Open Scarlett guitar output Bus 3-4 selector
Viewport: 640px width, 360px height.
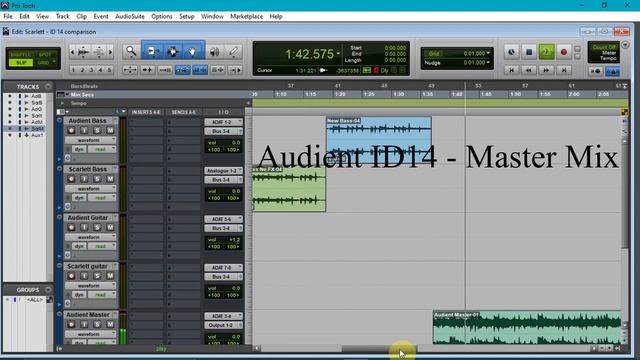[223, 277]
